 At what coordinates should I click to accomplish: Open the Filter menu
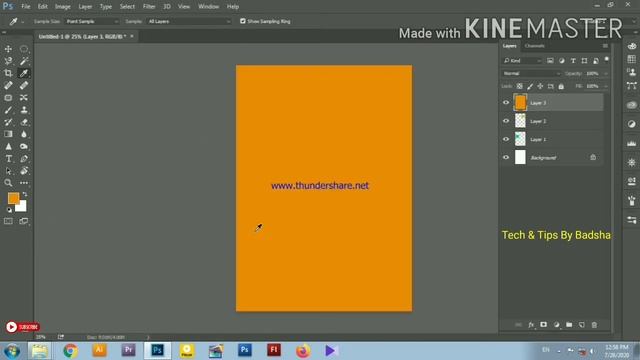pyautogui.click(x=149, y=7)
